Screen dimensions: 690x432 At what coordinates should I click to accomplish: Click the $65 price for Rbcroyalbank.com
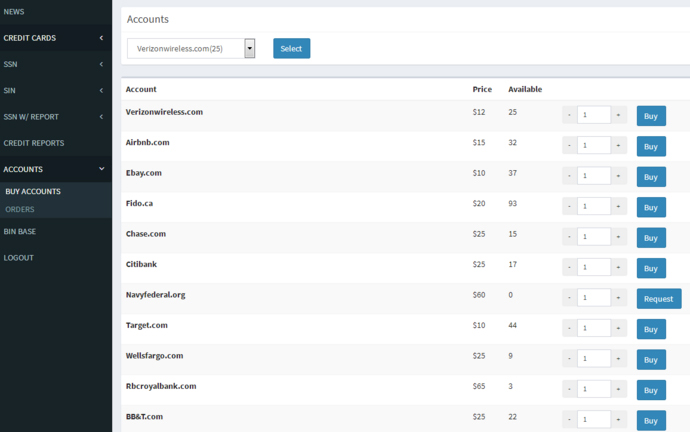tap(479, 386)
